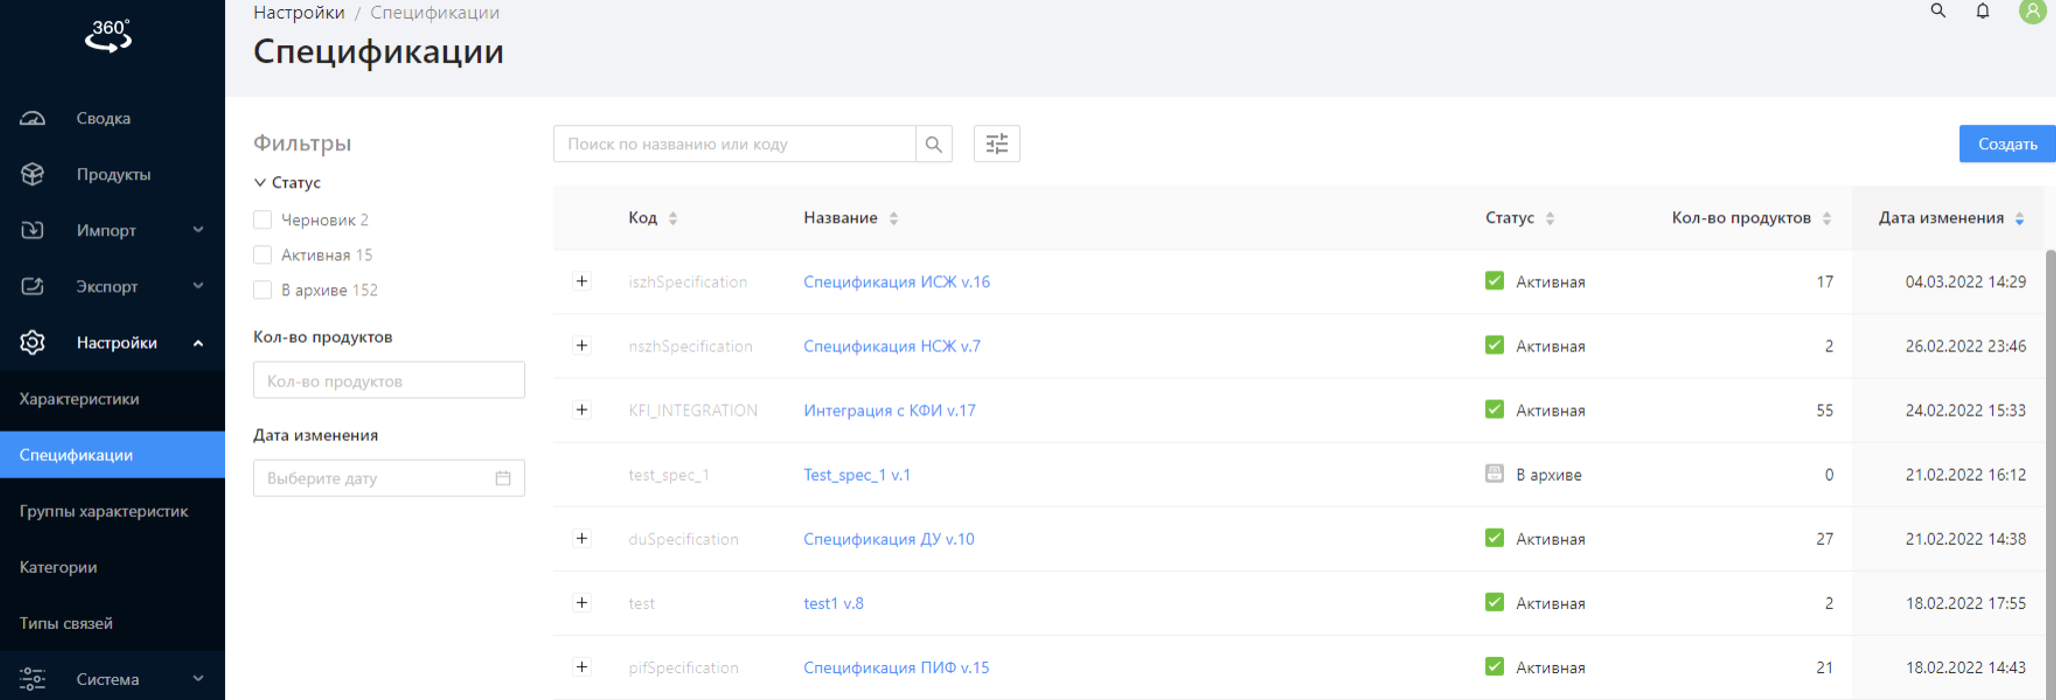
Task: Click the table's vertical scrollbar
Action: click(2049, 450)
